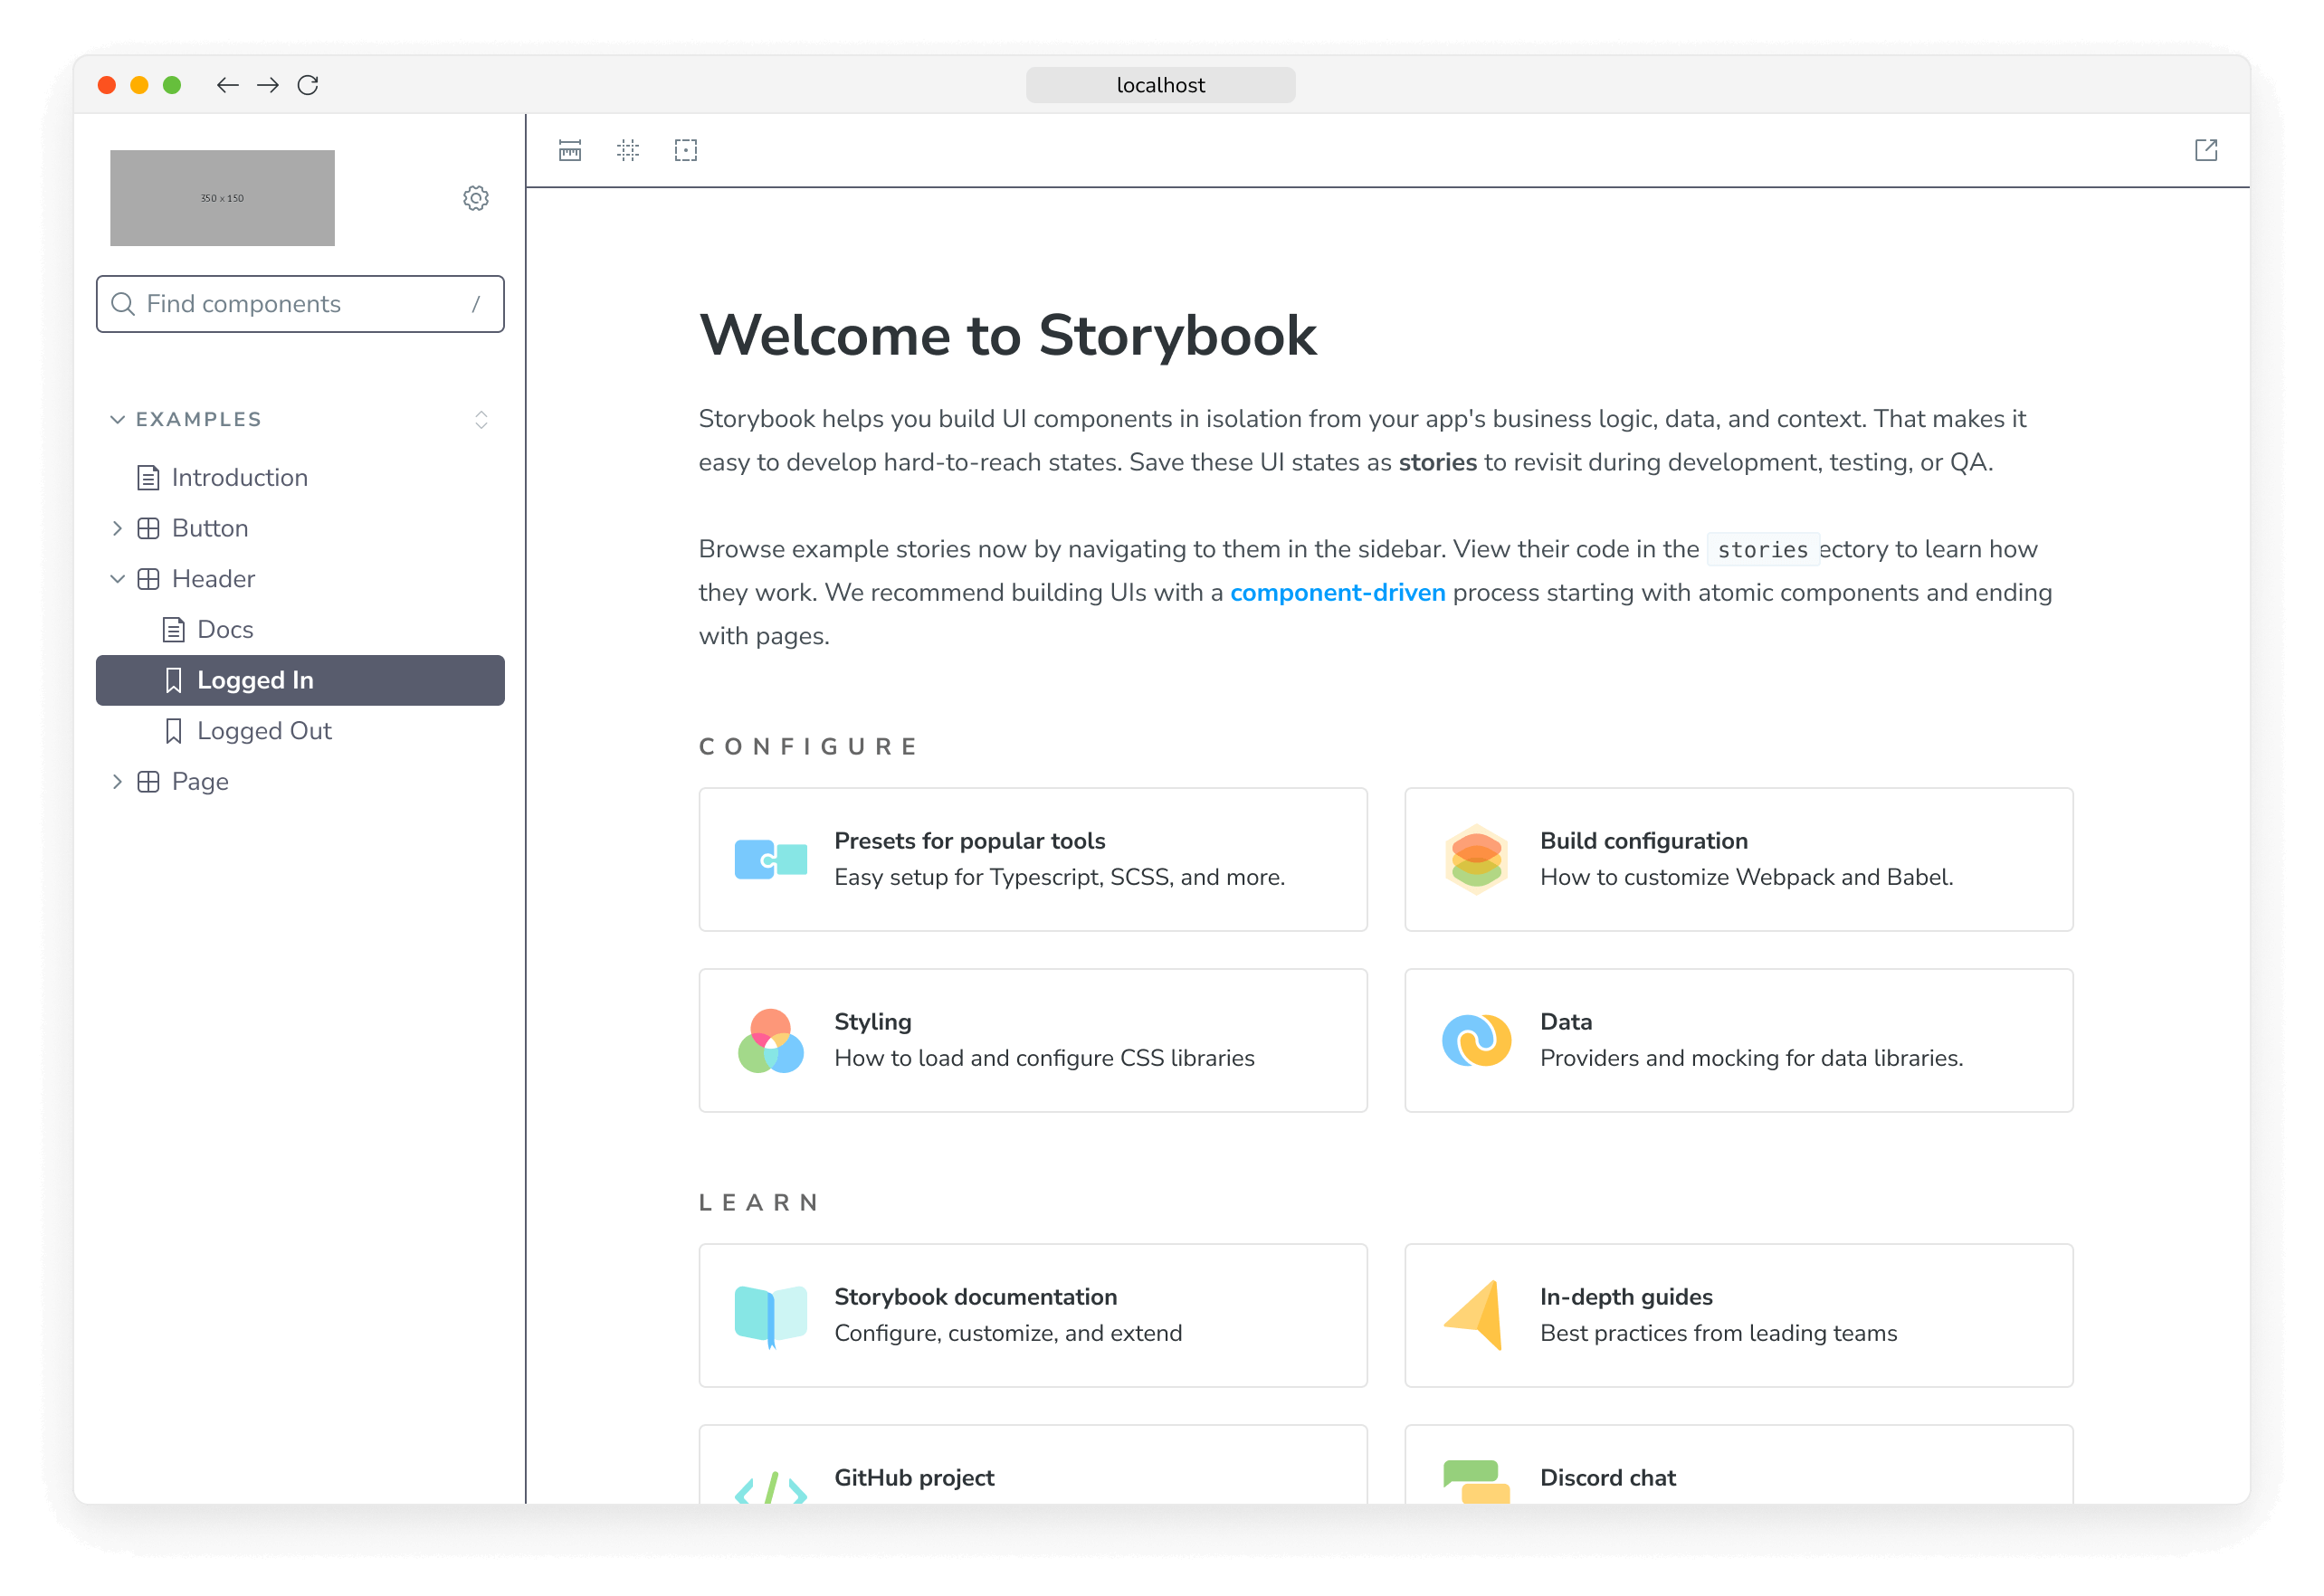
Task: Follow the component-driven link
Action: (x=1337, y=592)
